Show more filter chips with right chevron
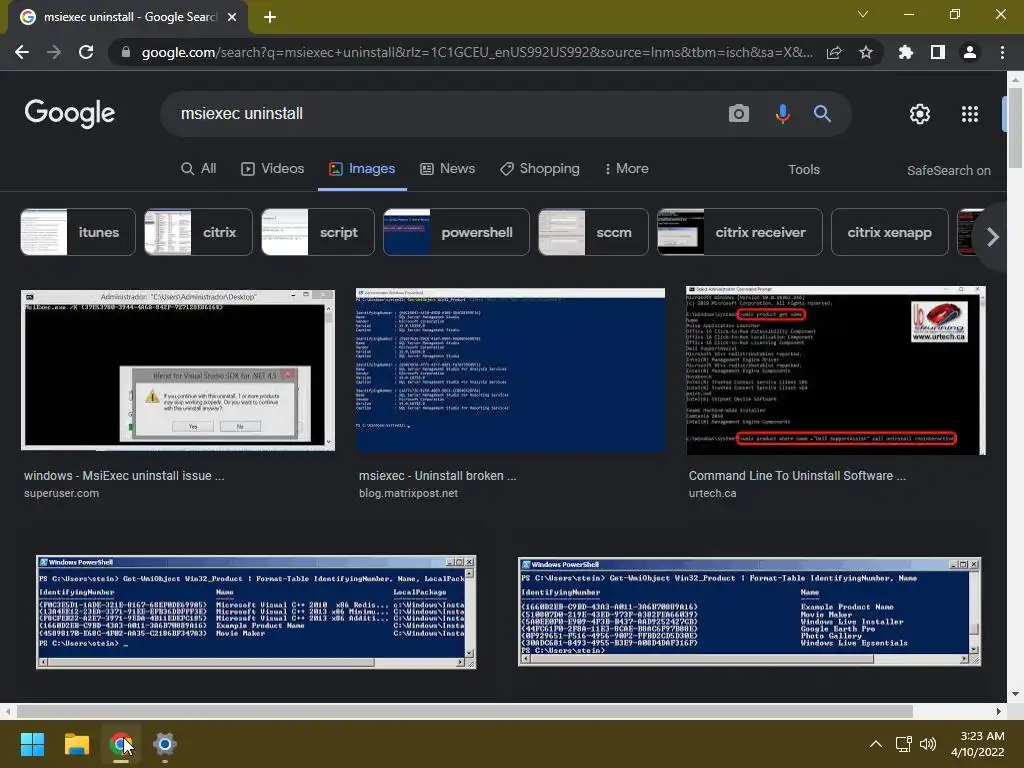 (992, 236)
